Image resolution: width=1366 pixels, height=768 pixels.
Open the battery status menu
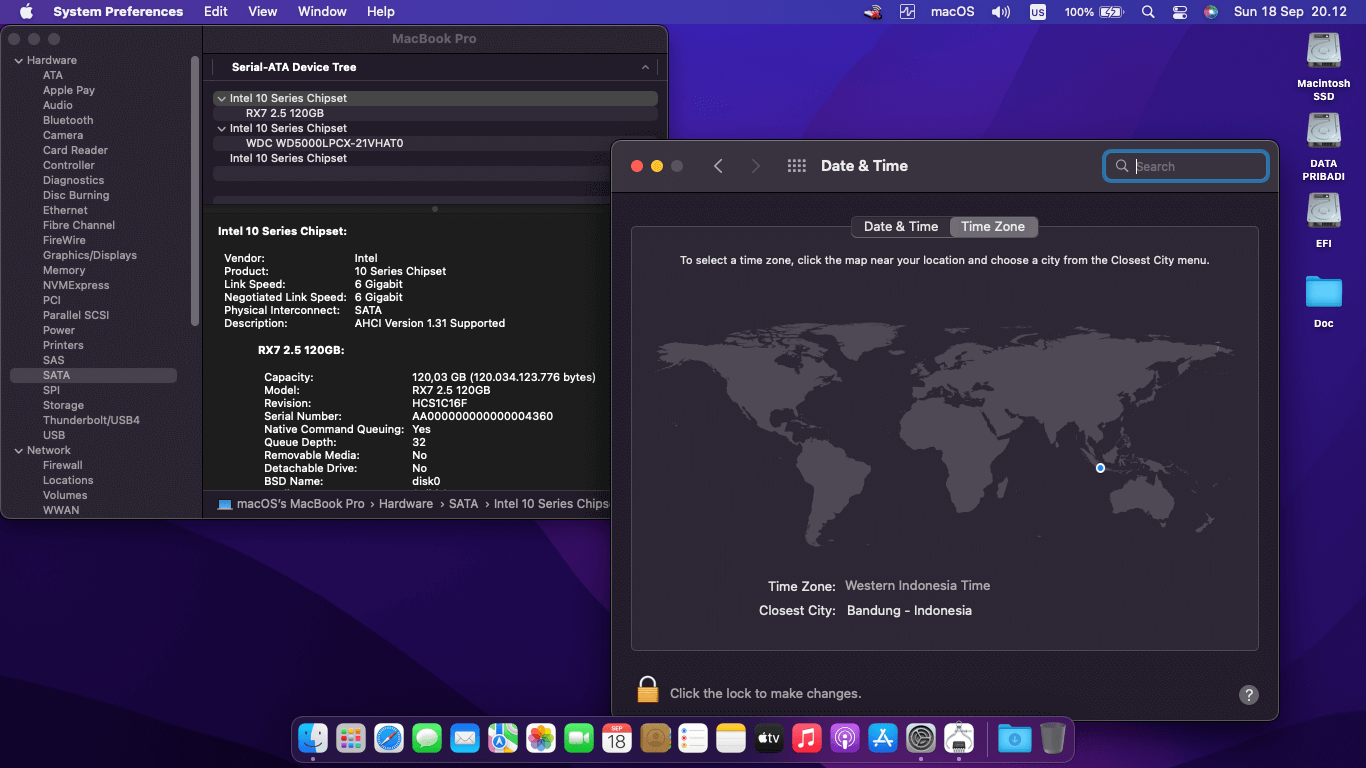[1094, 12]
